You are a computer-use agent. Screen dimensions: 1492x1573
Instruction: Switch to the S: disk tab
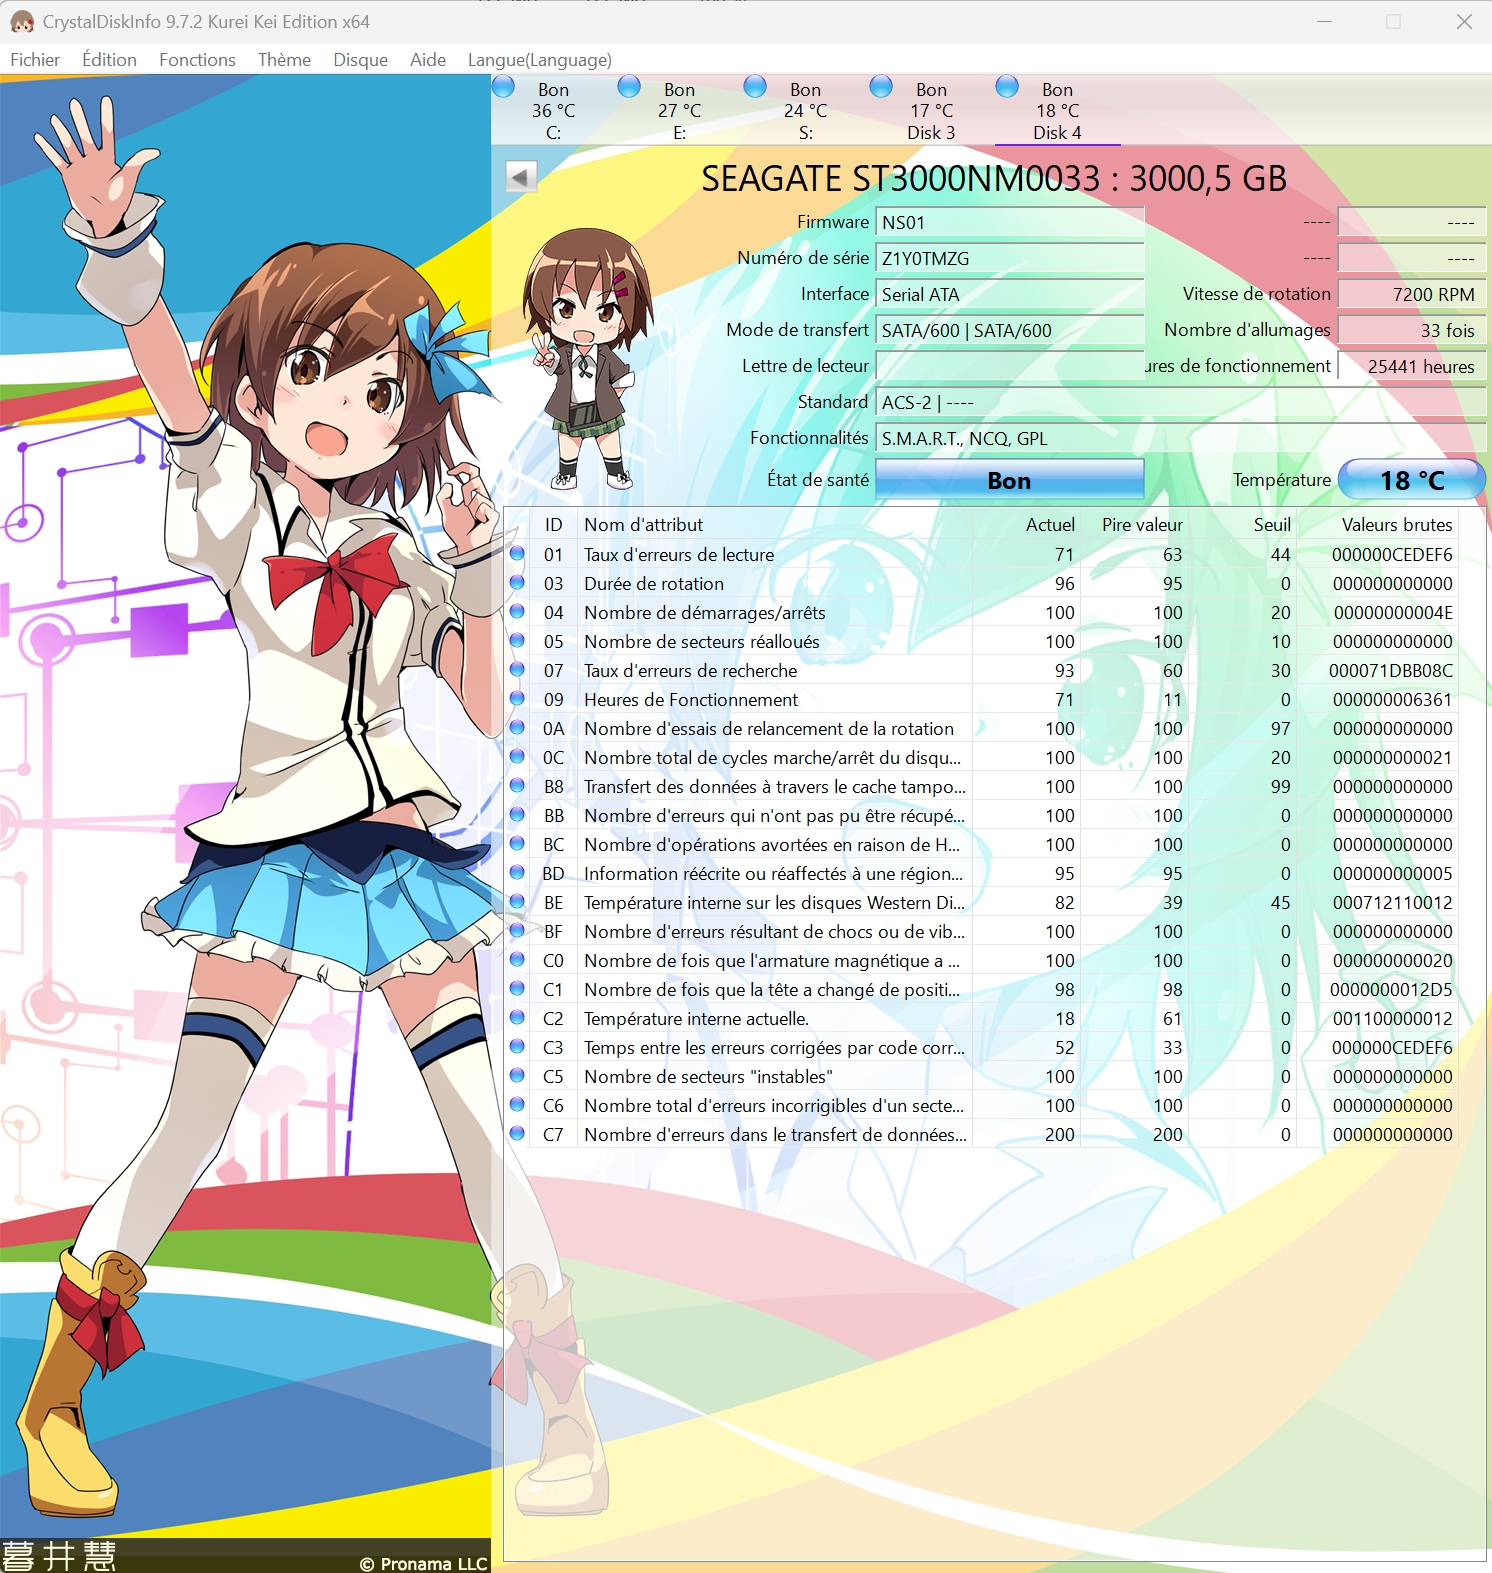pyautogui.click(x=805, y=110)
